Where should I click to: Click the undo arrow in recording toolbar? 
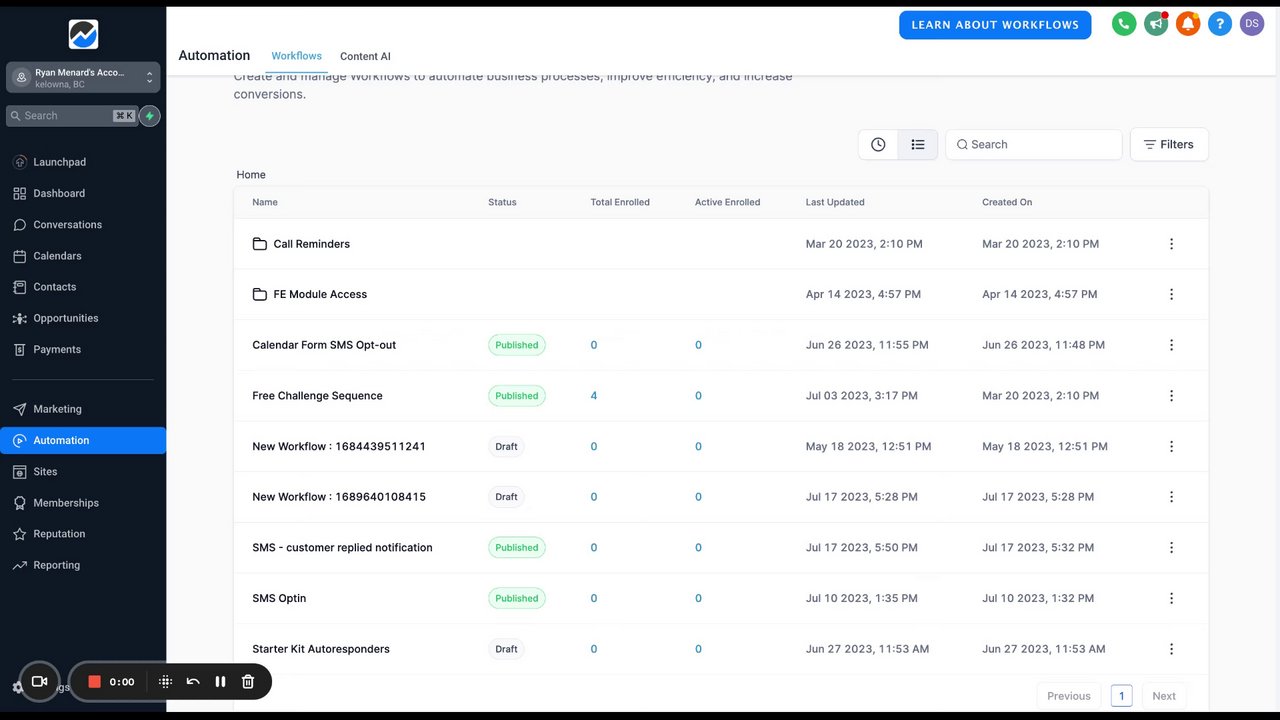point(193,682)
